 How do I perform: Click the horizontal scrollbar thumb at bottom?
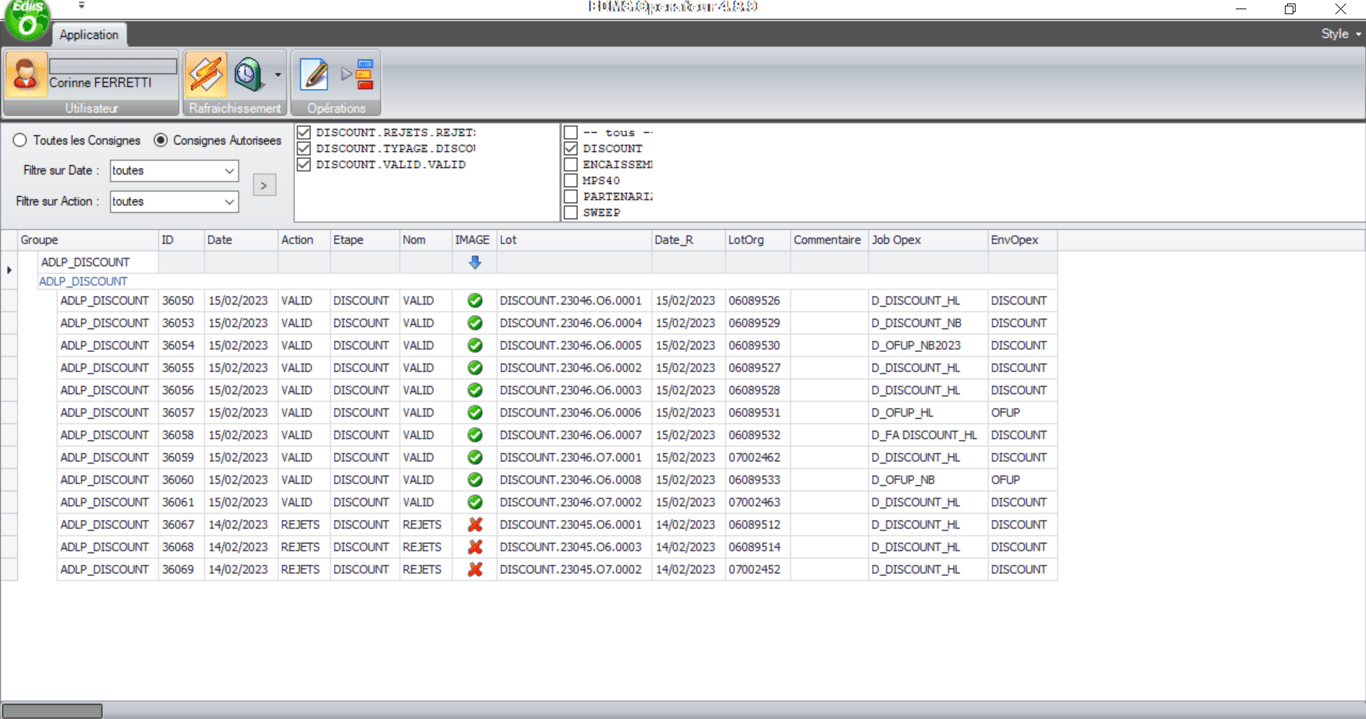[x=52, y=711]
